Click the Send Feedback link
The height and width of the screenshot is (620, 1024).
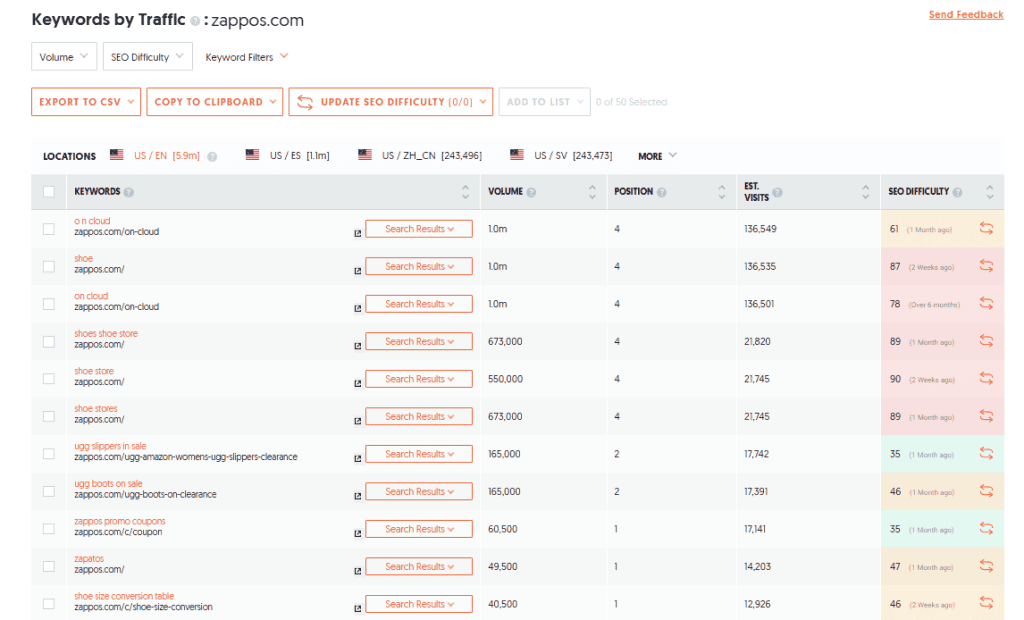click(966, 14)
